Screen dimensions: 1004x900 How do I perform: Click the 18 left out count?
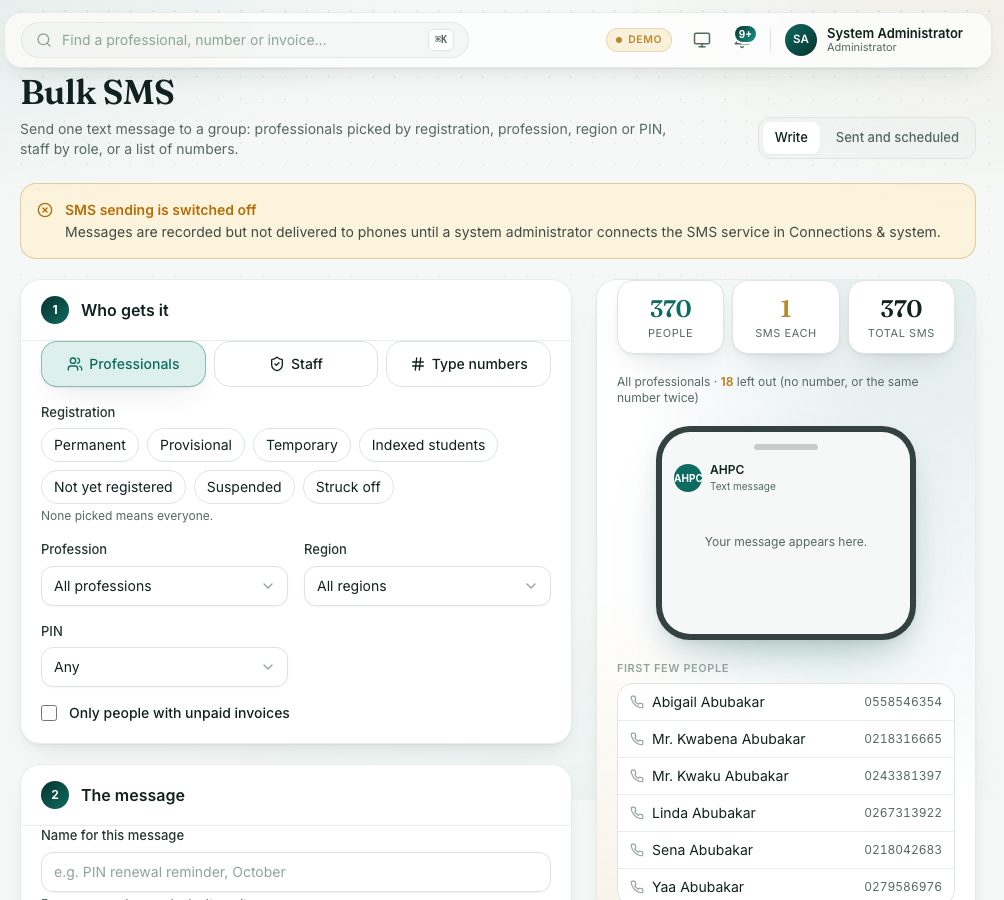pyautogui.click(x=726, y=382)
